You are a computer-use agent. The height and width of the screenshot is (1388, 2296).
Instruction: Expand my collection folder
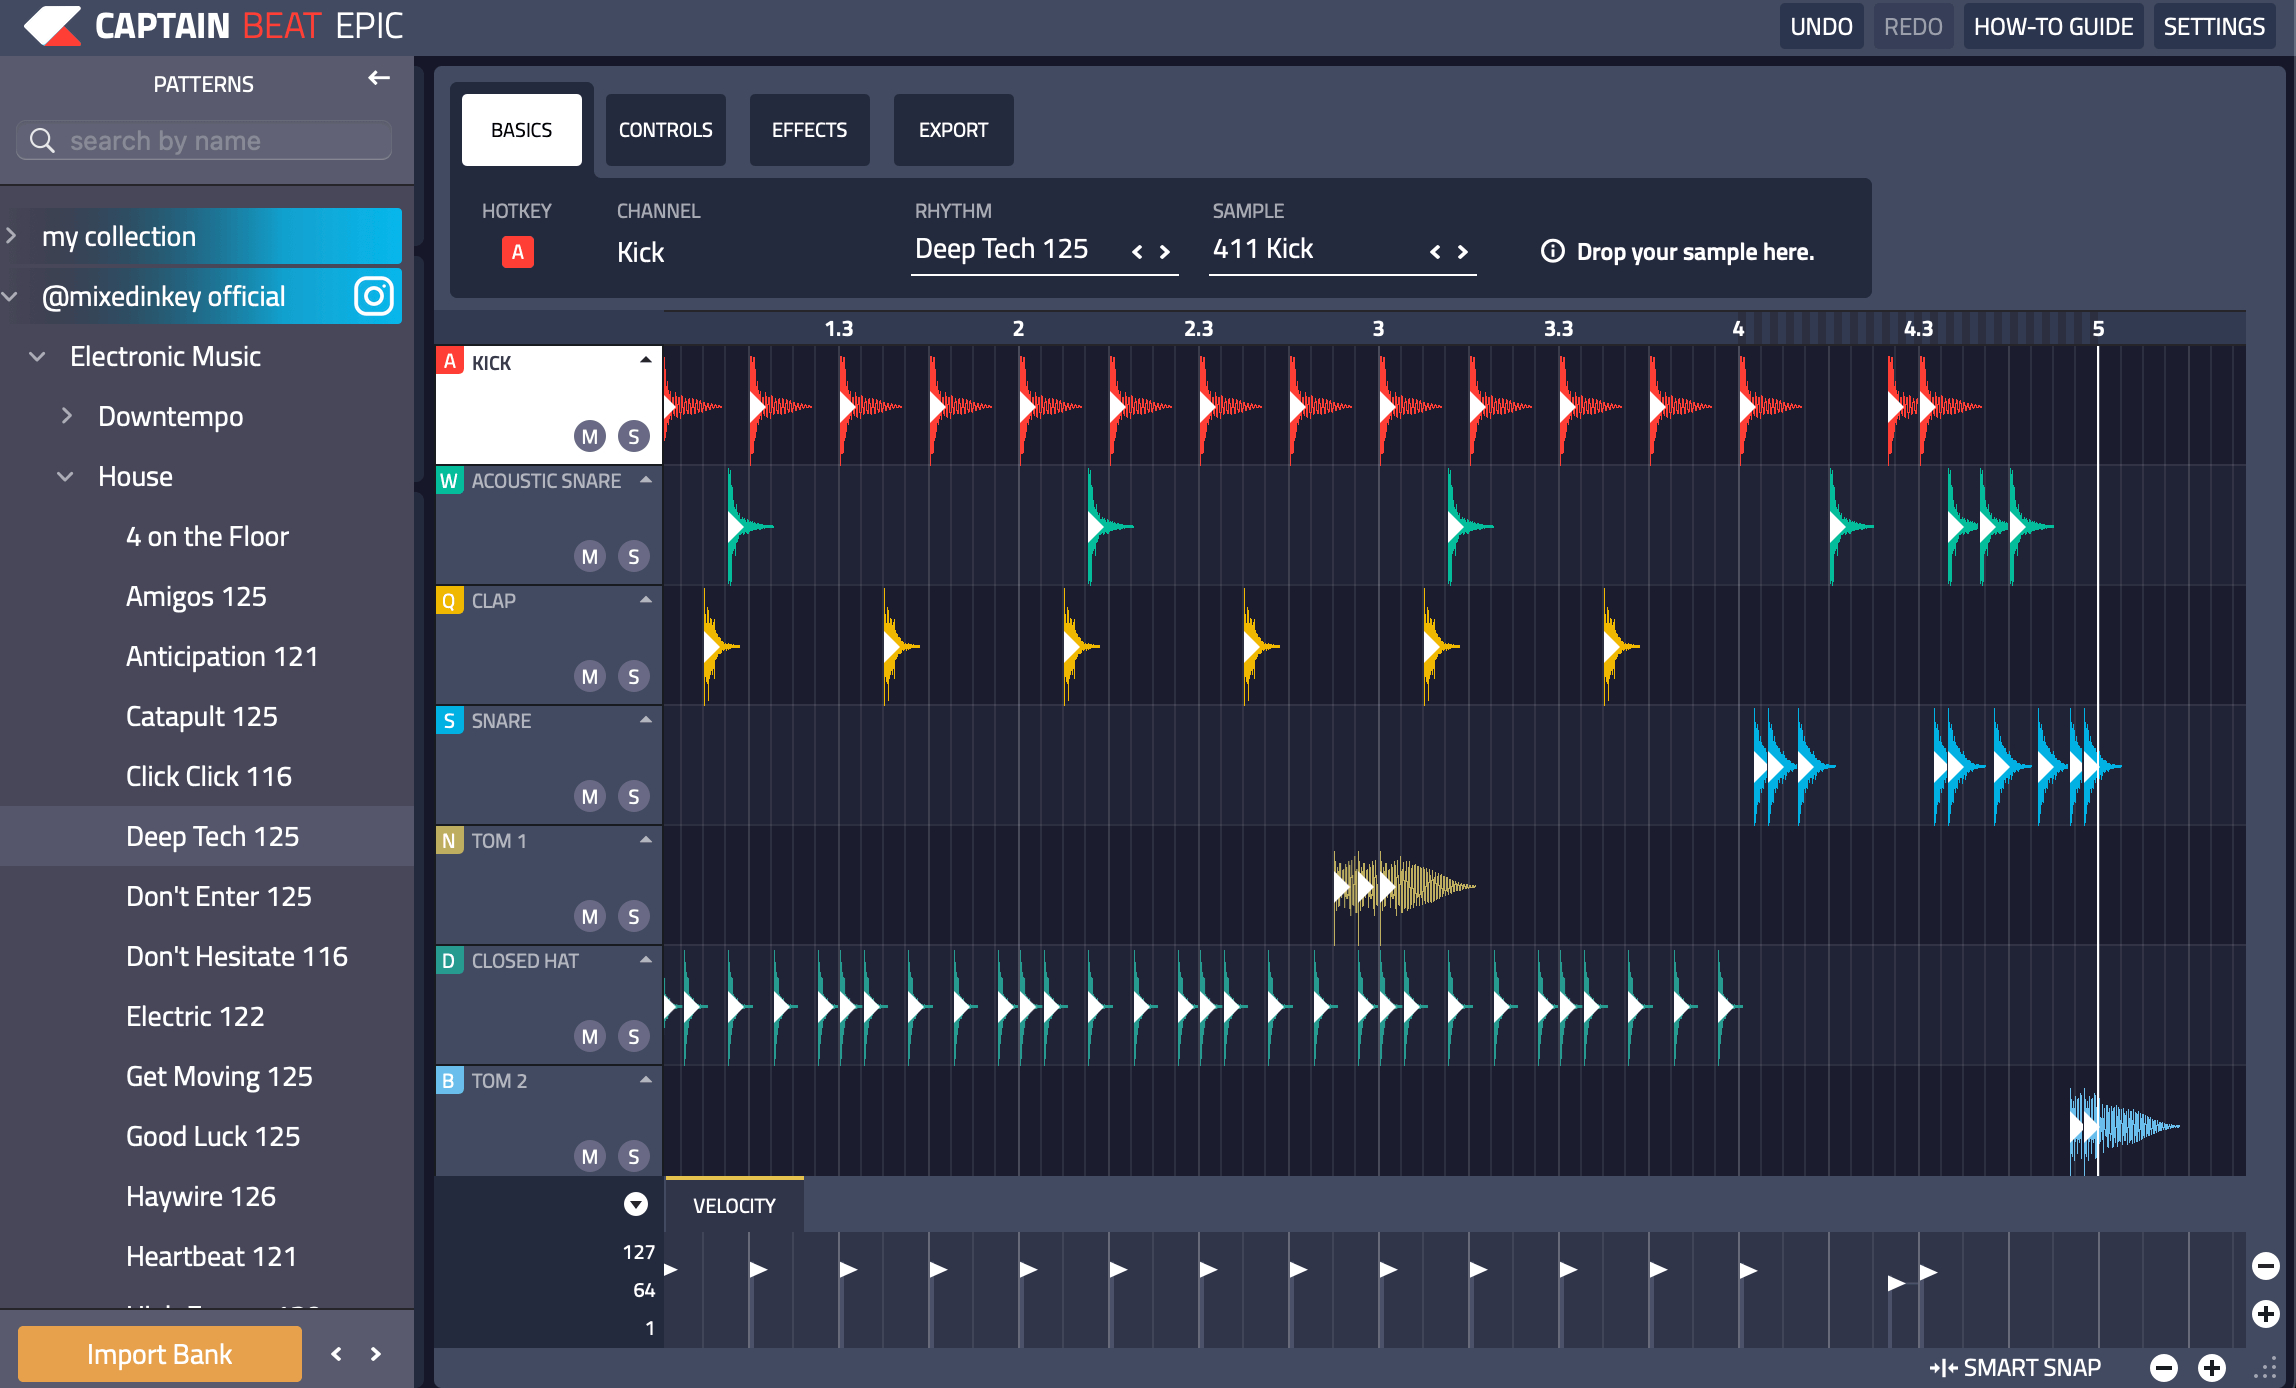pos(11,236)
